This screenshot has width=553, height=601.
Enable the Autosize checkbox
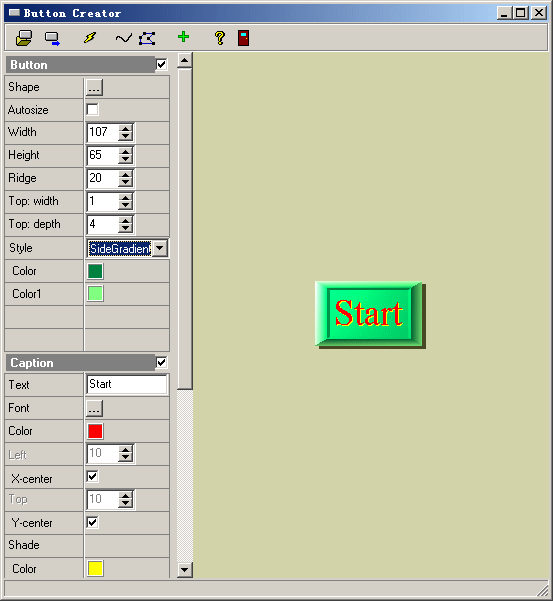pos(92,110)
